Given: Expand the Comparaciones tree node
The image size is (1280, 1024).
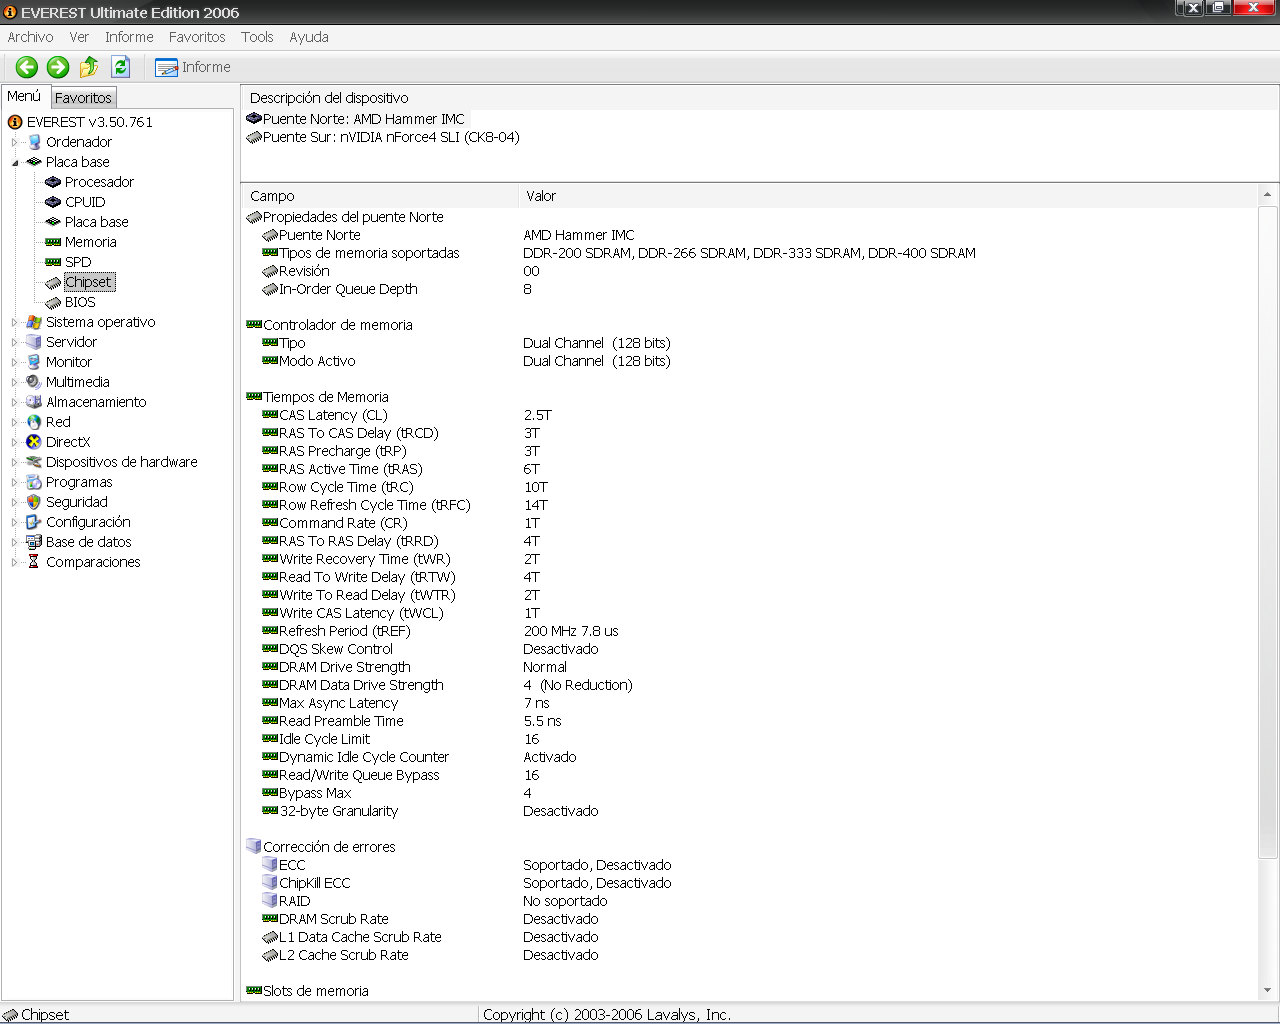Looking at the screenshot, I should [x=15, y=562].
